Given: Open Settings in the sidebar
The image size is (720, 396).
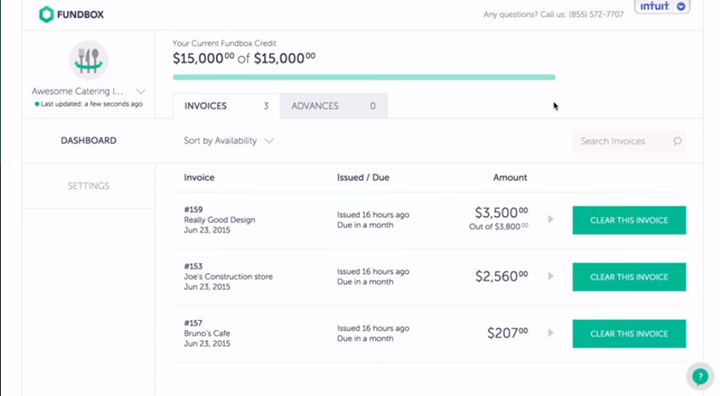Looking at the screenshot, I should point(89,186).
